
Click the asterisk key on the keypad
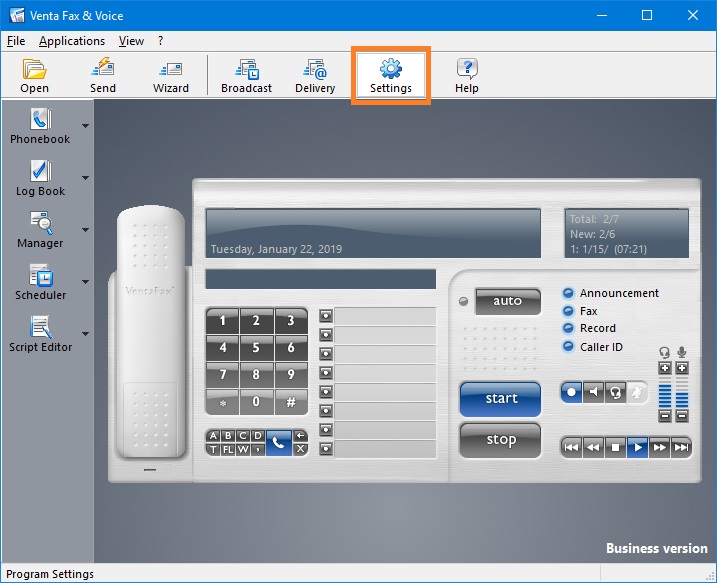222,402
